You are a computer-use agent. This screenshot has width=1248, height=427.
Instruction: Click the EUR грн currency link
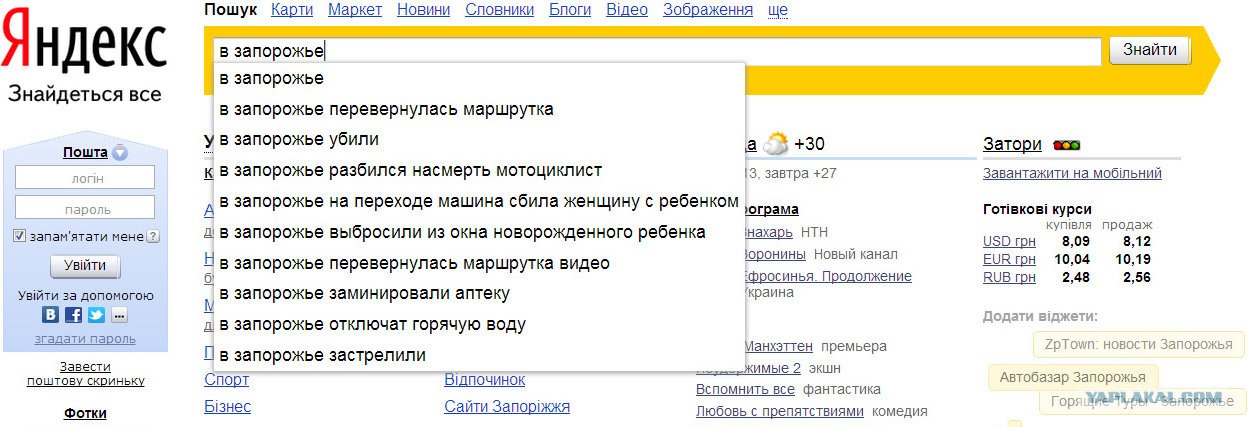(1009, 259)
